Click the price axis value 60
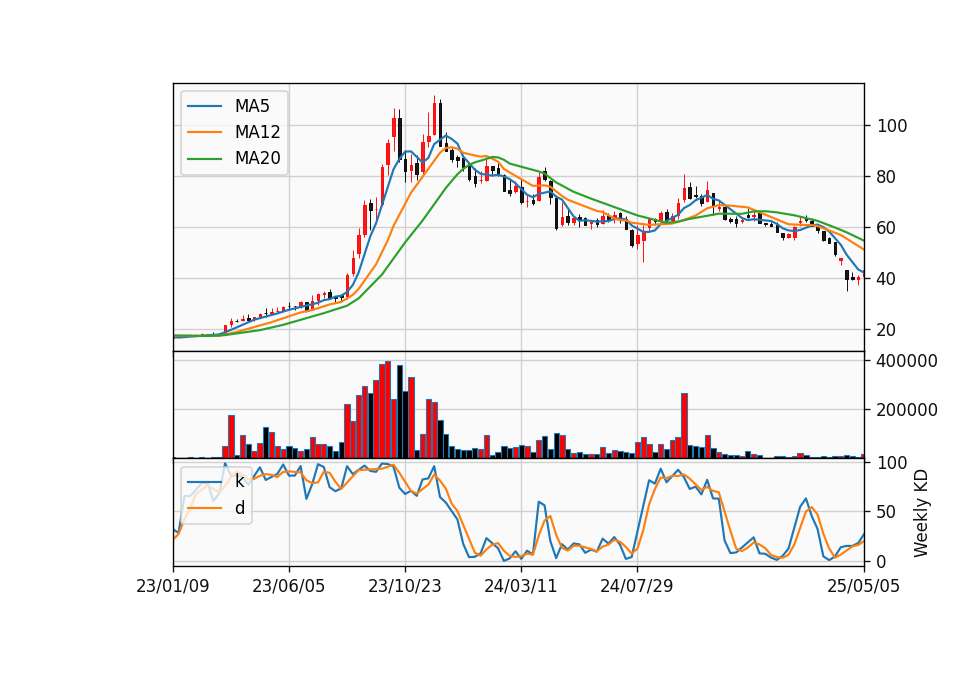Screen dimensions: 960x690 coord(886,228)
